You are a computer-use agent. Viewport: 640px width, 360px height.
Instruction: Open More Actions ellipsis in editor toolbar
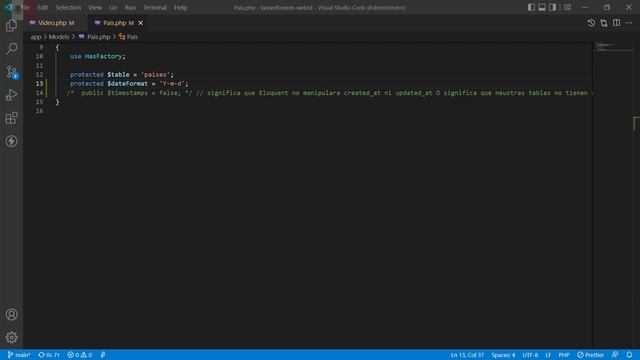629,23
